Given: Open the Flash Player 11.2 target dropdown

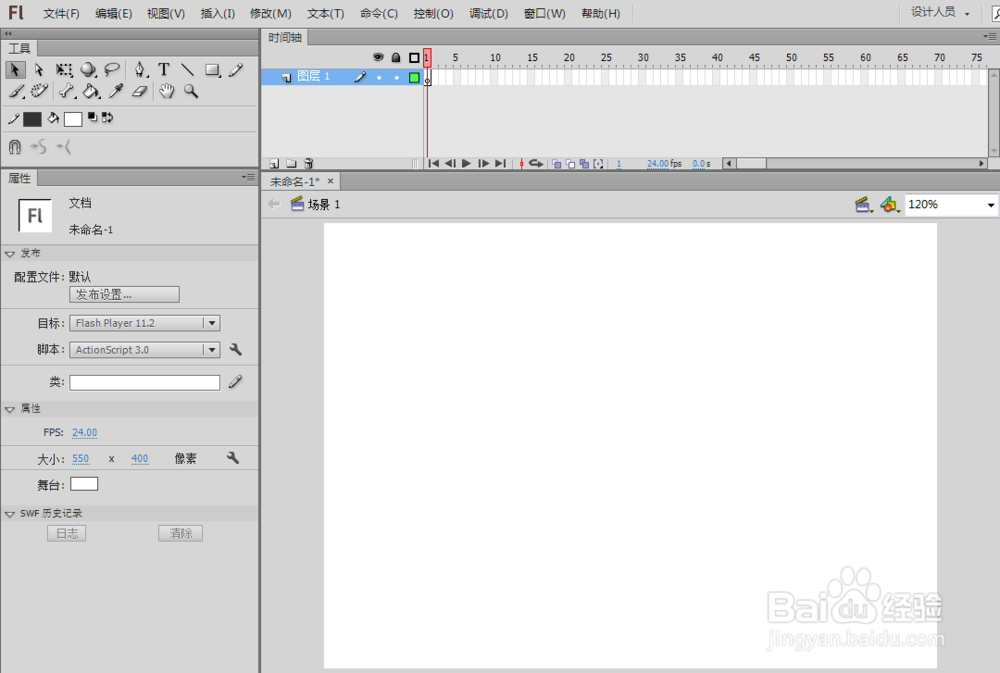Looking at the screenshot, I should 212,323.
